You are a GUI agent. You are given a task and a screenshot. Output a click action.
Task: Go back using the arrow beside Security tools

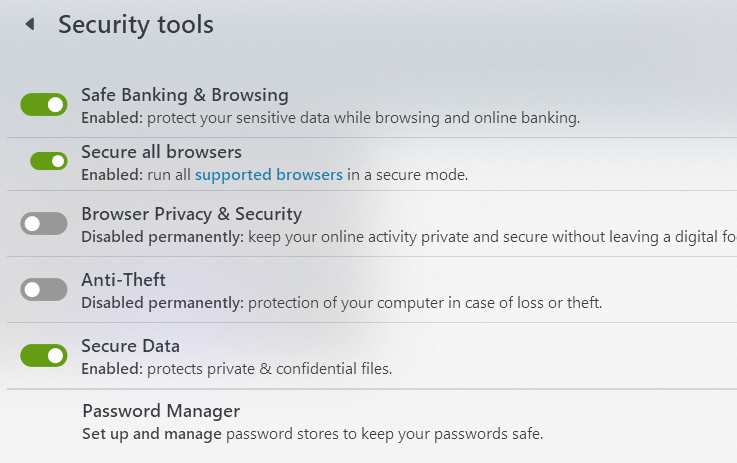[30, 25]
